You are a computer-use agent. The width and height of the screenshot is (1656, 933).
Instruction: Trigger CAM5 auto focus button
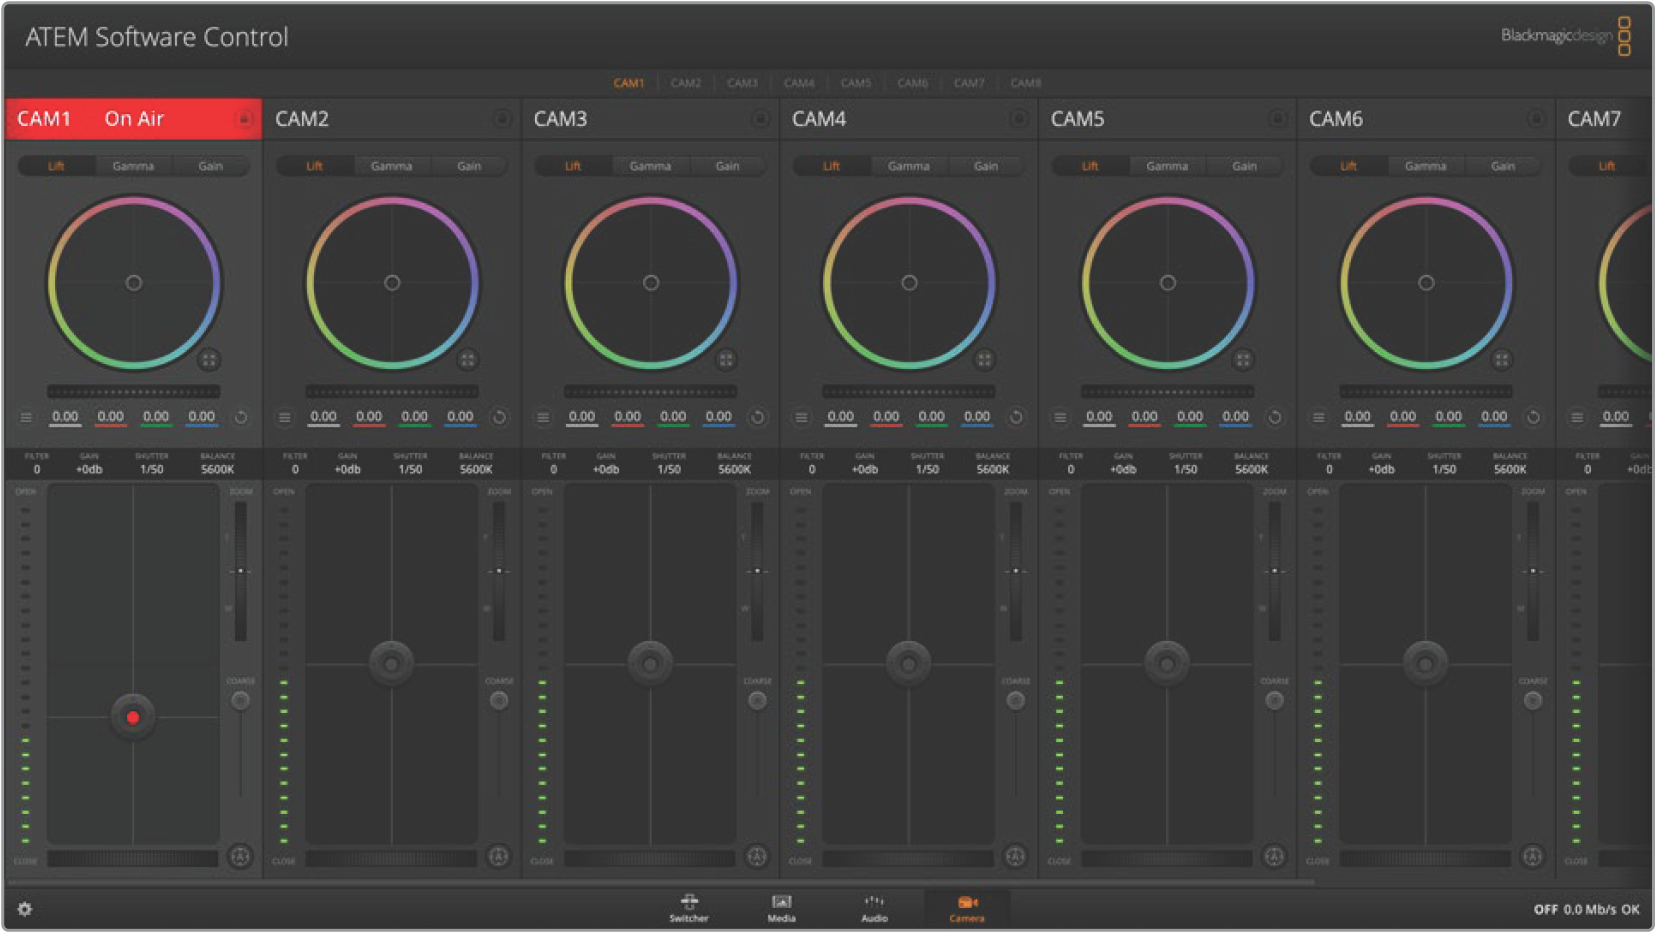1274,856
